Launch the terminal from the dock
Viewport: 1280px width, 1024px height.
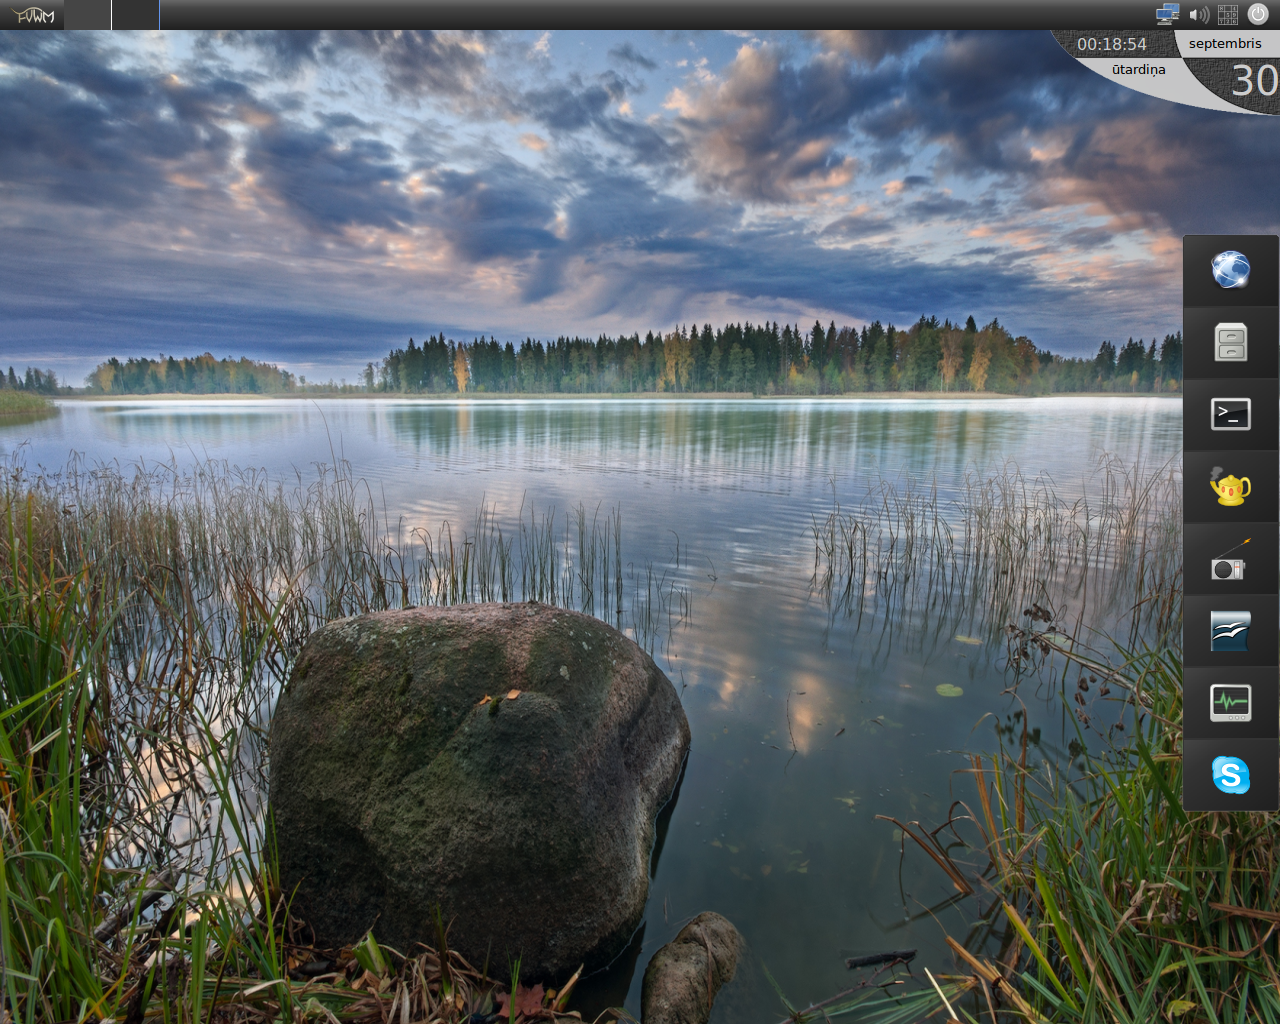point(1231,414)
